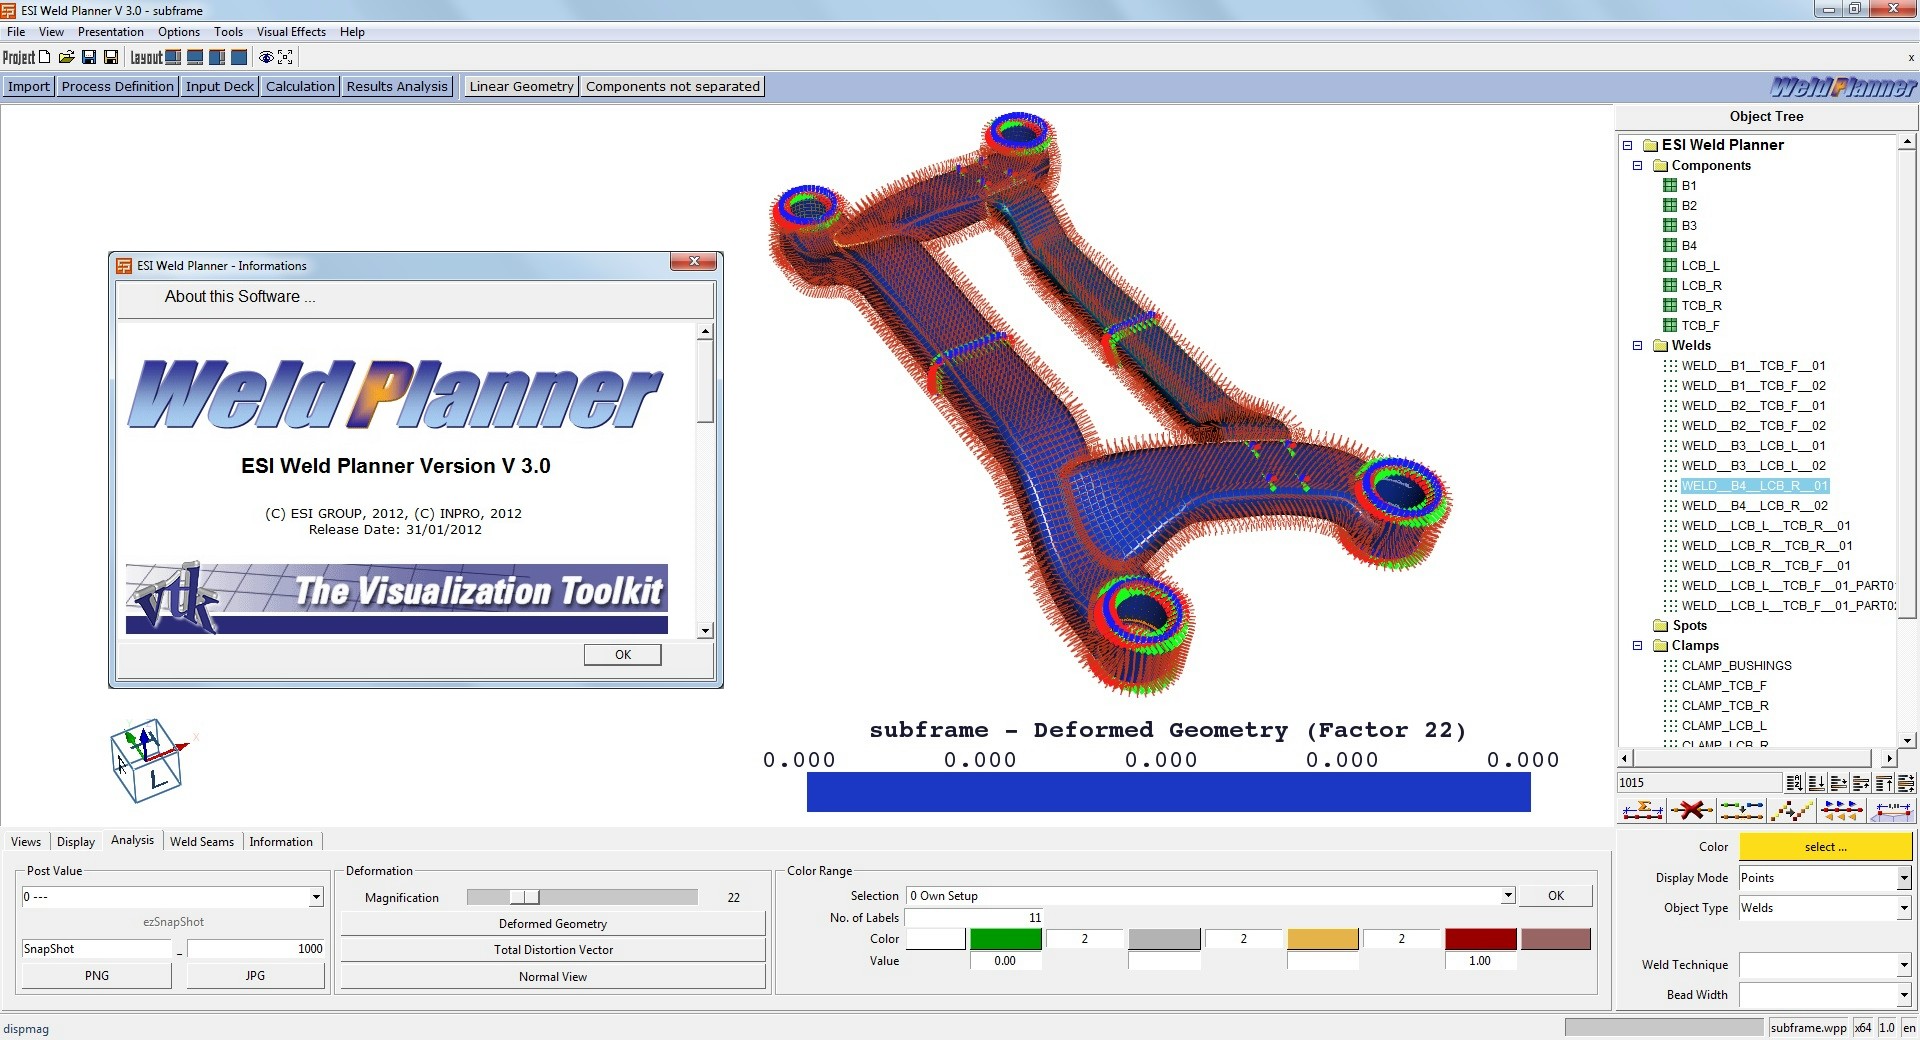Open the Display Mode dropdown showing Points
The width and height of the screenshot is (1920, 1040).
coord(1903,878)
